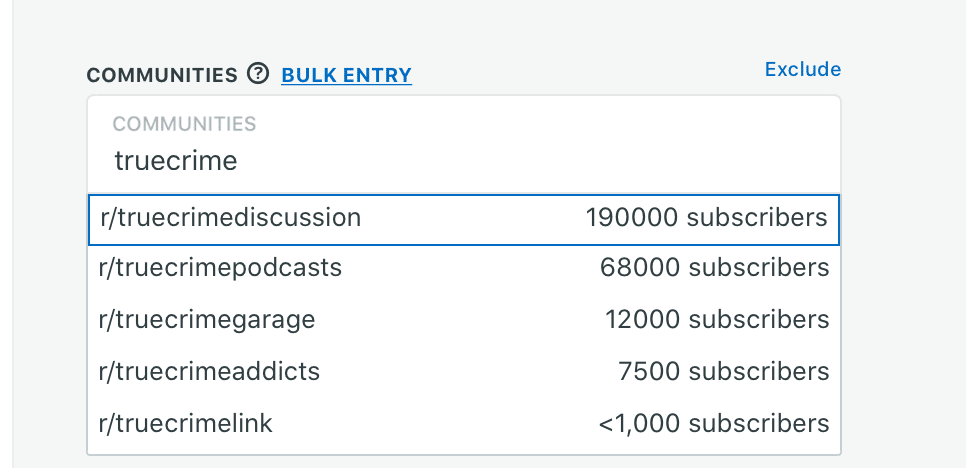Click the bold Communities section heading
Screen dimensions: 966x468
pos(162,75)
